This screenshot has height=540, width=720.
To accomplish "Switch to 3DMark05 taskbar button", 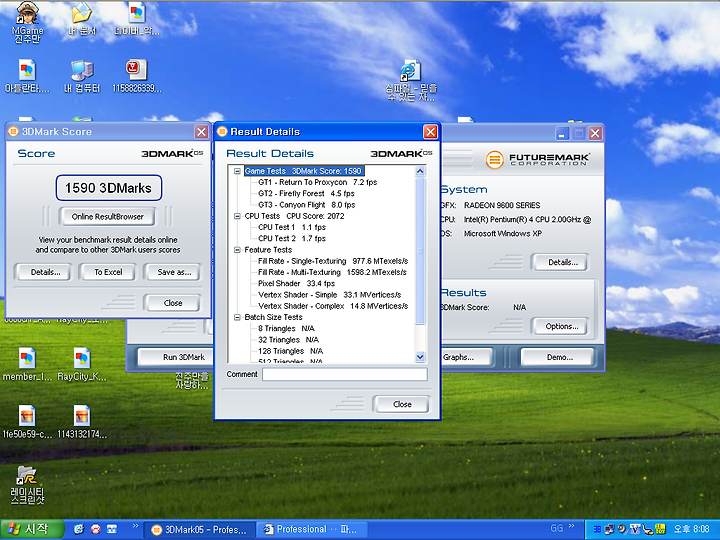I will tap(199, 529).
